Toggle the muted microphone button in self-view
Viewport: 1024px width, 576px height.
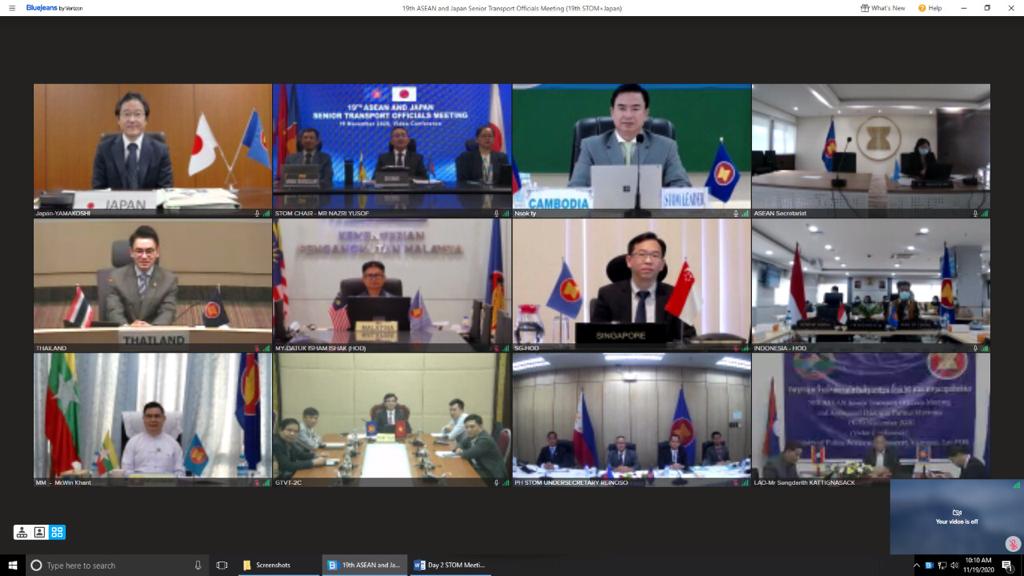pos(1012,544)
